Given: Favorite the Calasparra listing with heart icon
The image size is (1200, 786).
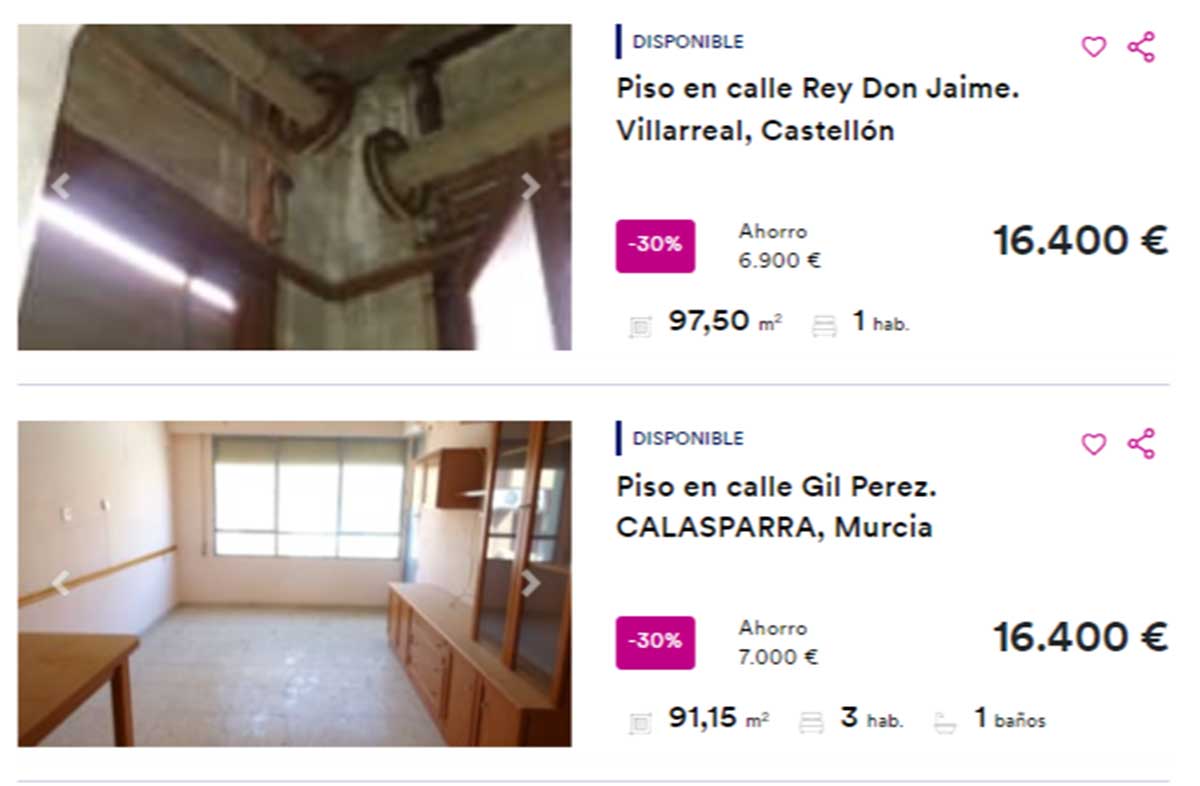Looking at the screenshot, I should pyautogui.click(x=1094, y=444).
